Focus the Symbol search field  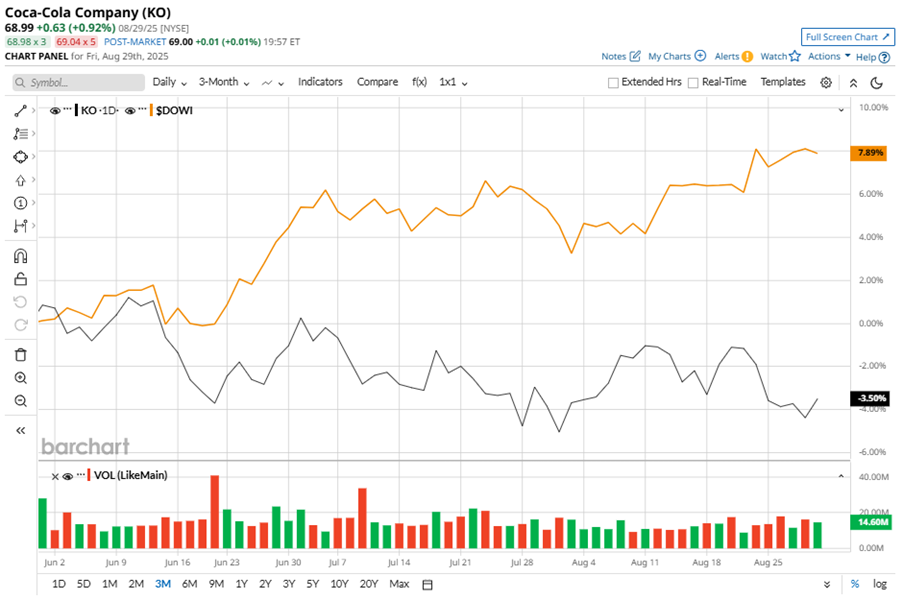click(x=78, y=83)
